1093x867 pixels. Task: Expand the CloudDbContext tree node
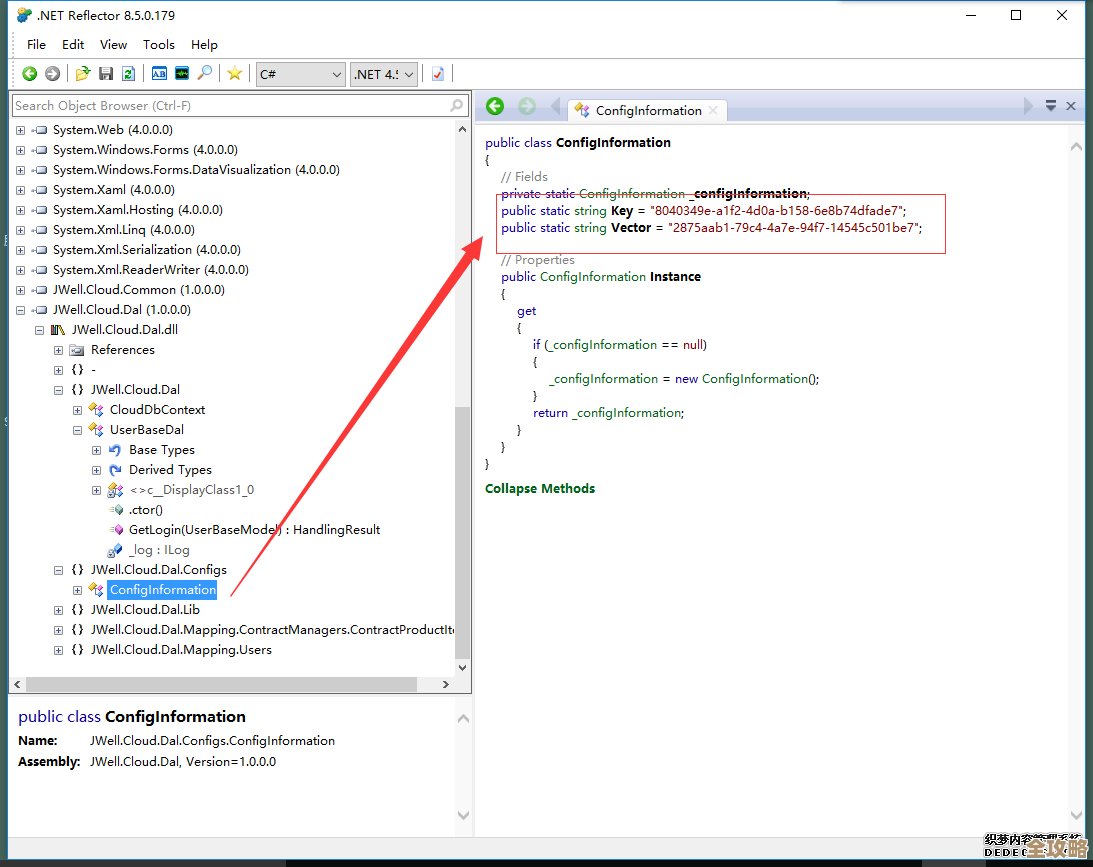[78, 410]
